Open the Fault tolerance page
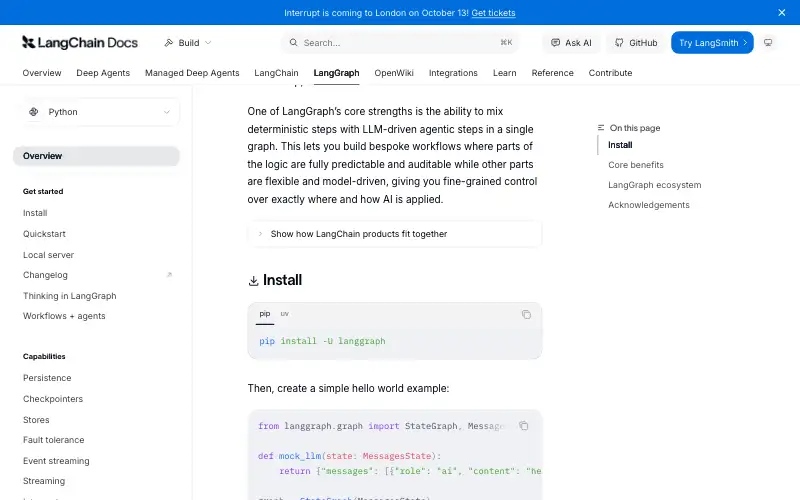The width and height of the screenshot is (800, 500). [54, 440]
